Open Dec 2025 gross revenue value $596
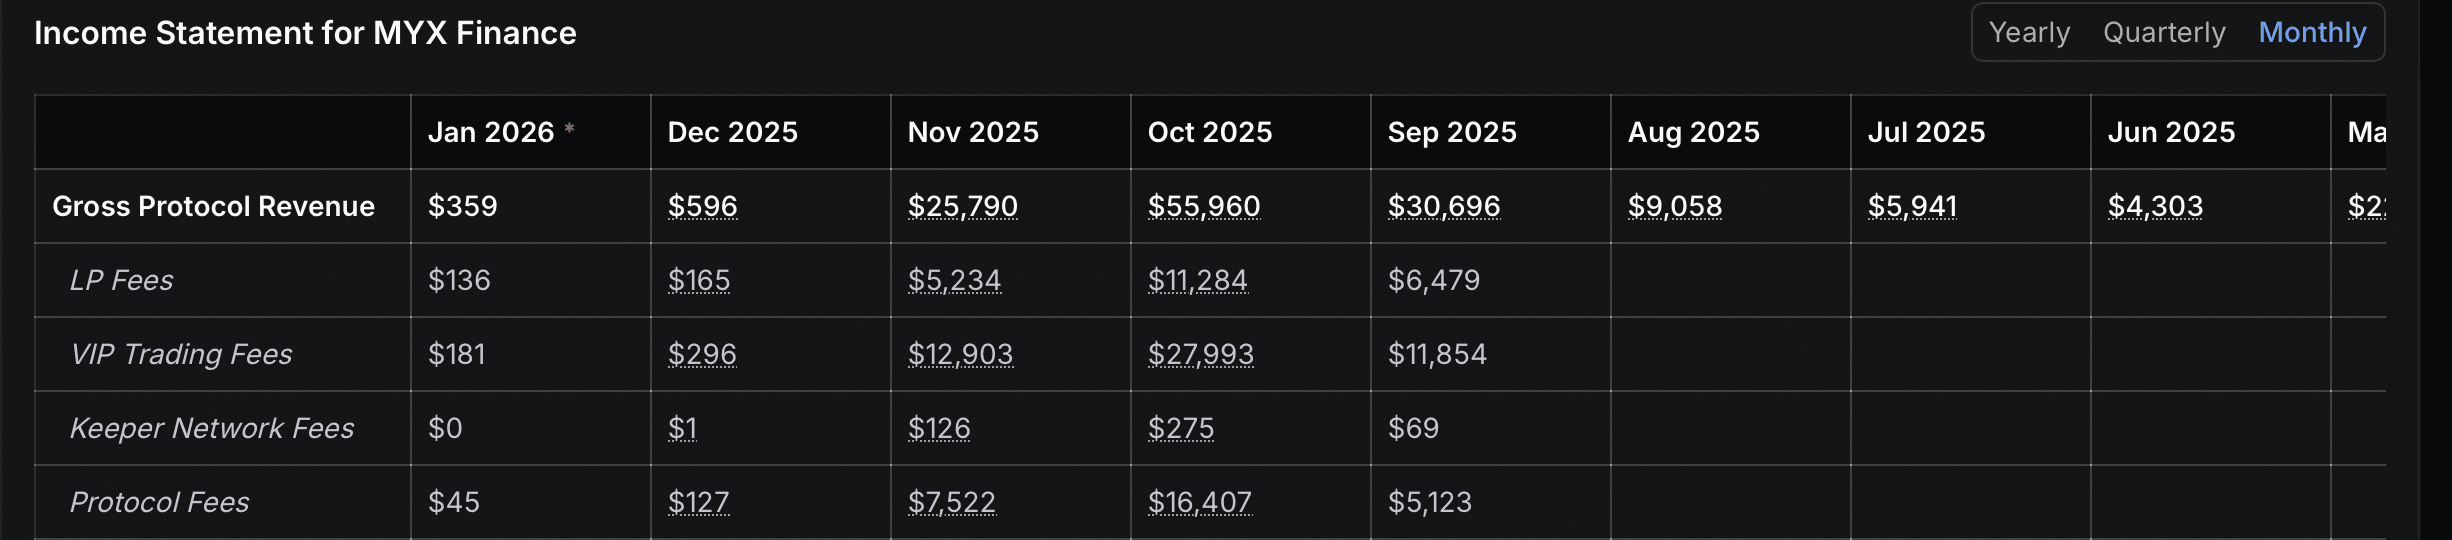This screenshot has height=540, width=2452. pyautogui.click(x=702, y=206)
